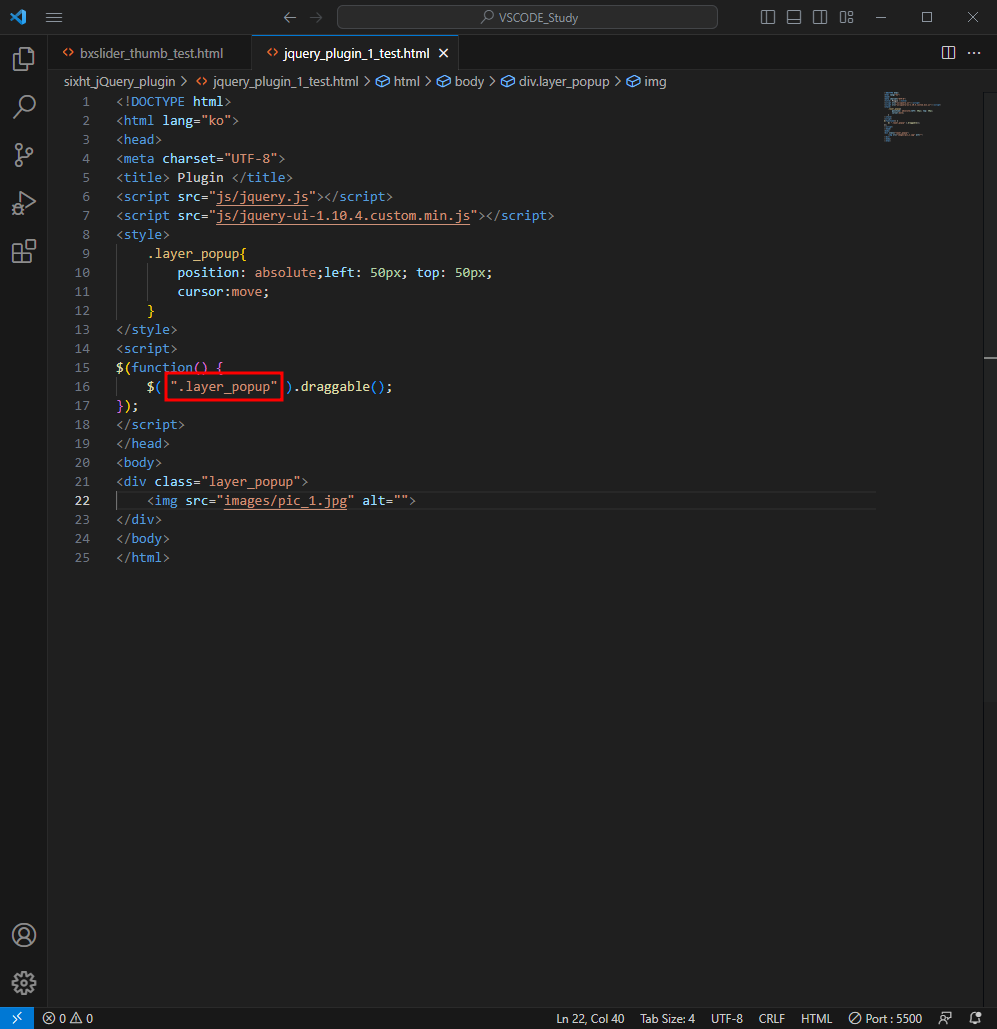Open the editor More Actions menu
The height and width of the screenshot is (1029, 997).
[x=974, y=52]
